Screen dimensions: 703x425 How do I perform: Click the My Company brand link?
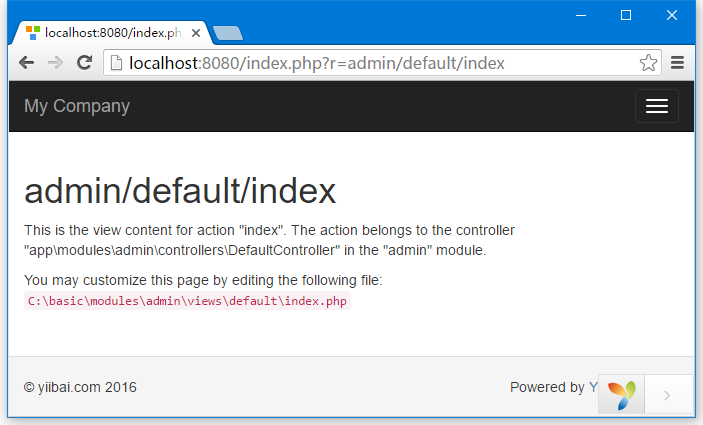pos(77,106)
